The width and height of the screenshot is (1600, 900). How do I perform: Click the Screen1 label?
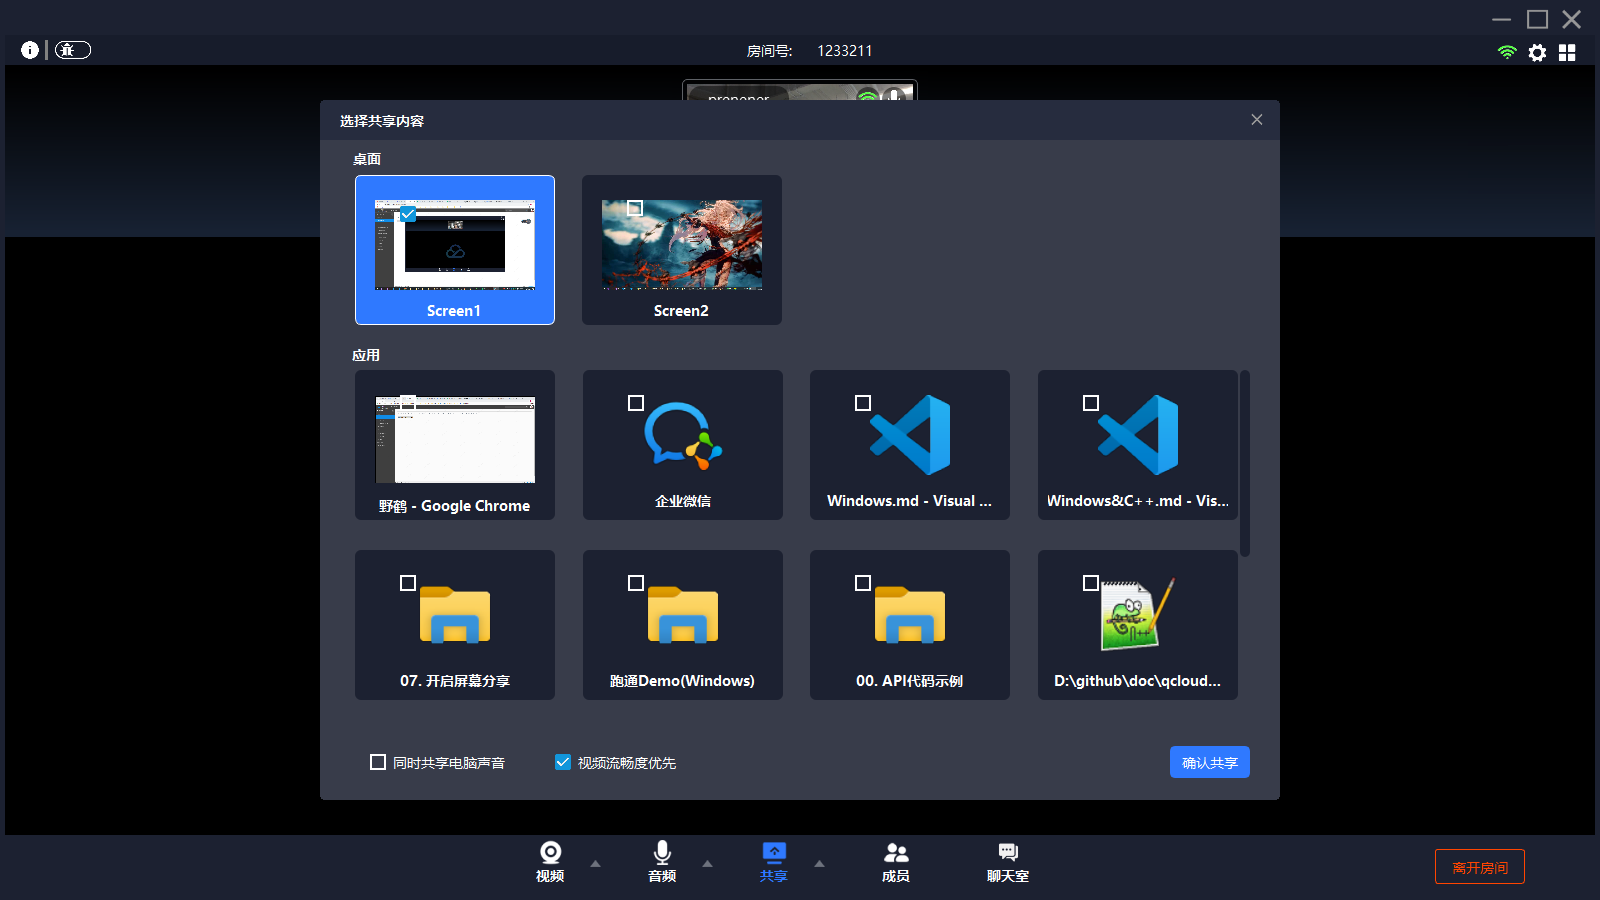(x=454, y=311)
